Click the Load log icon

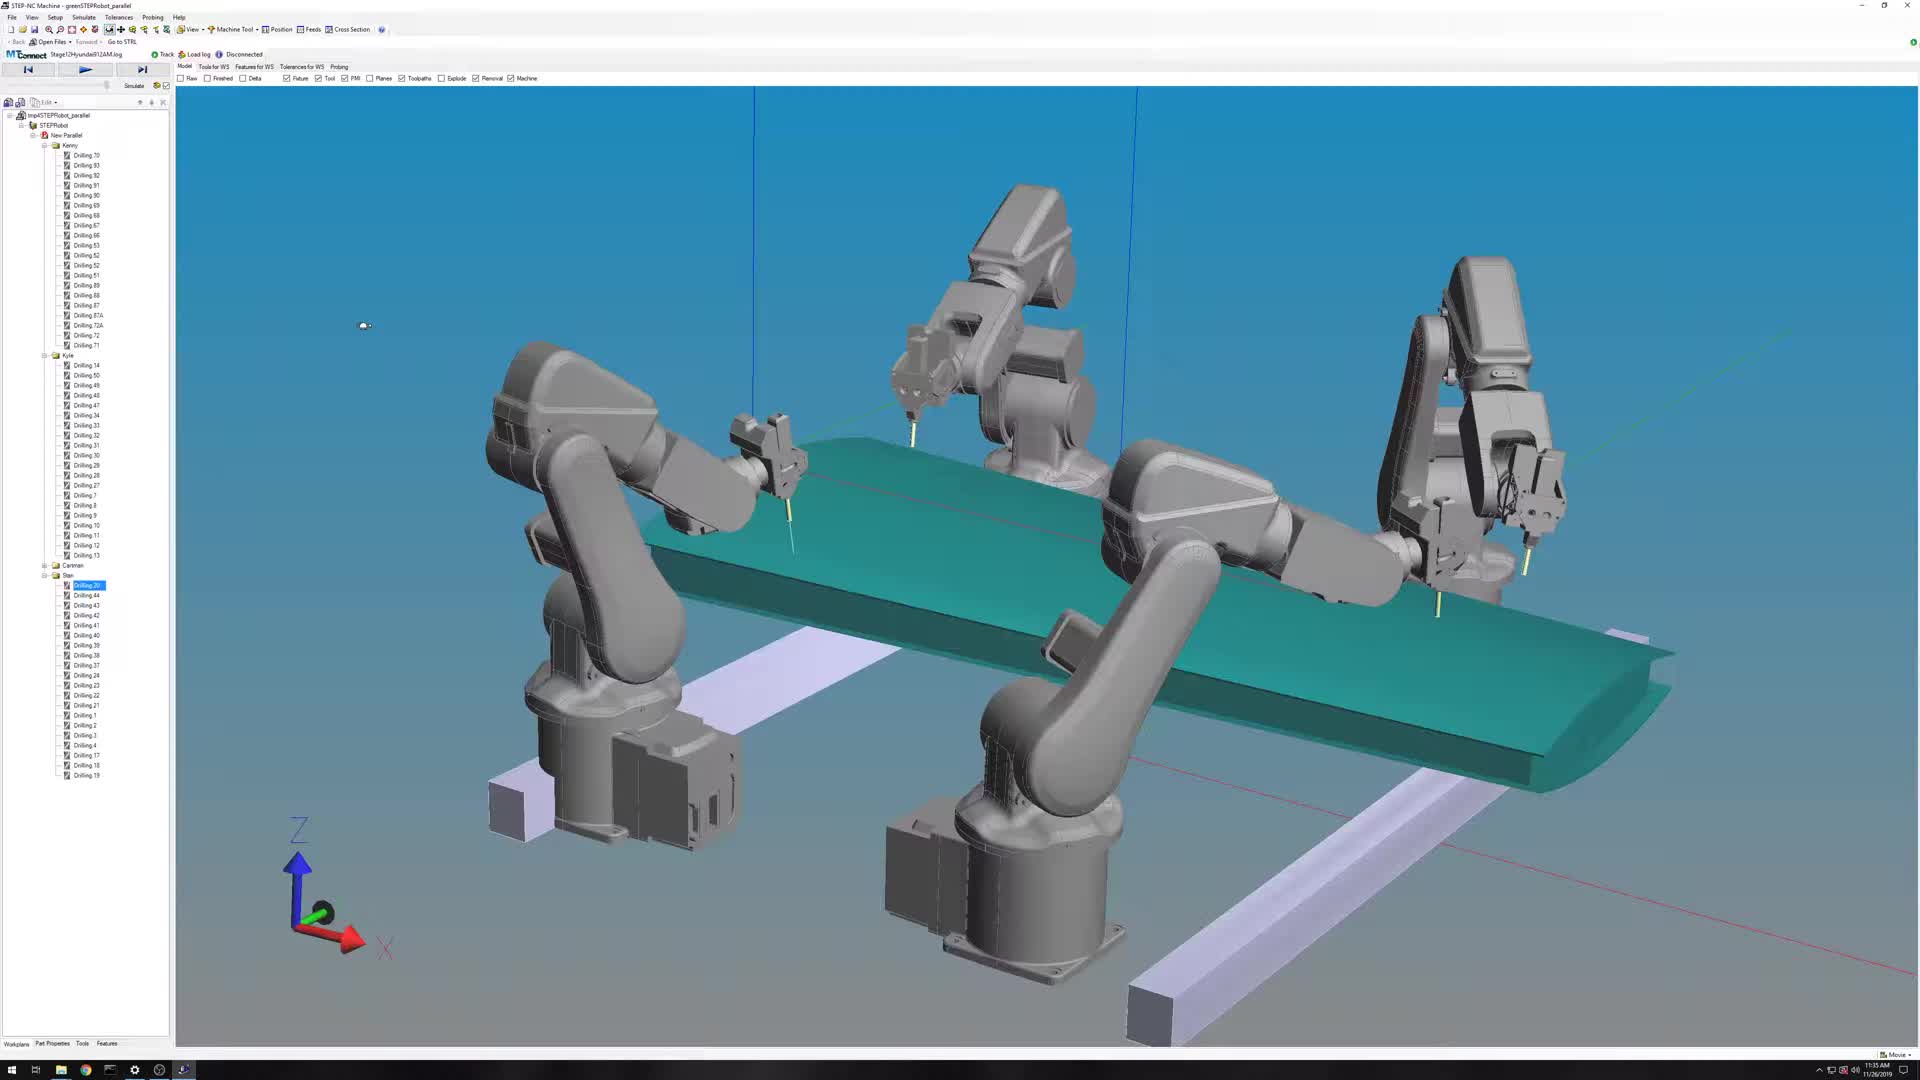(x=181, y=54)
